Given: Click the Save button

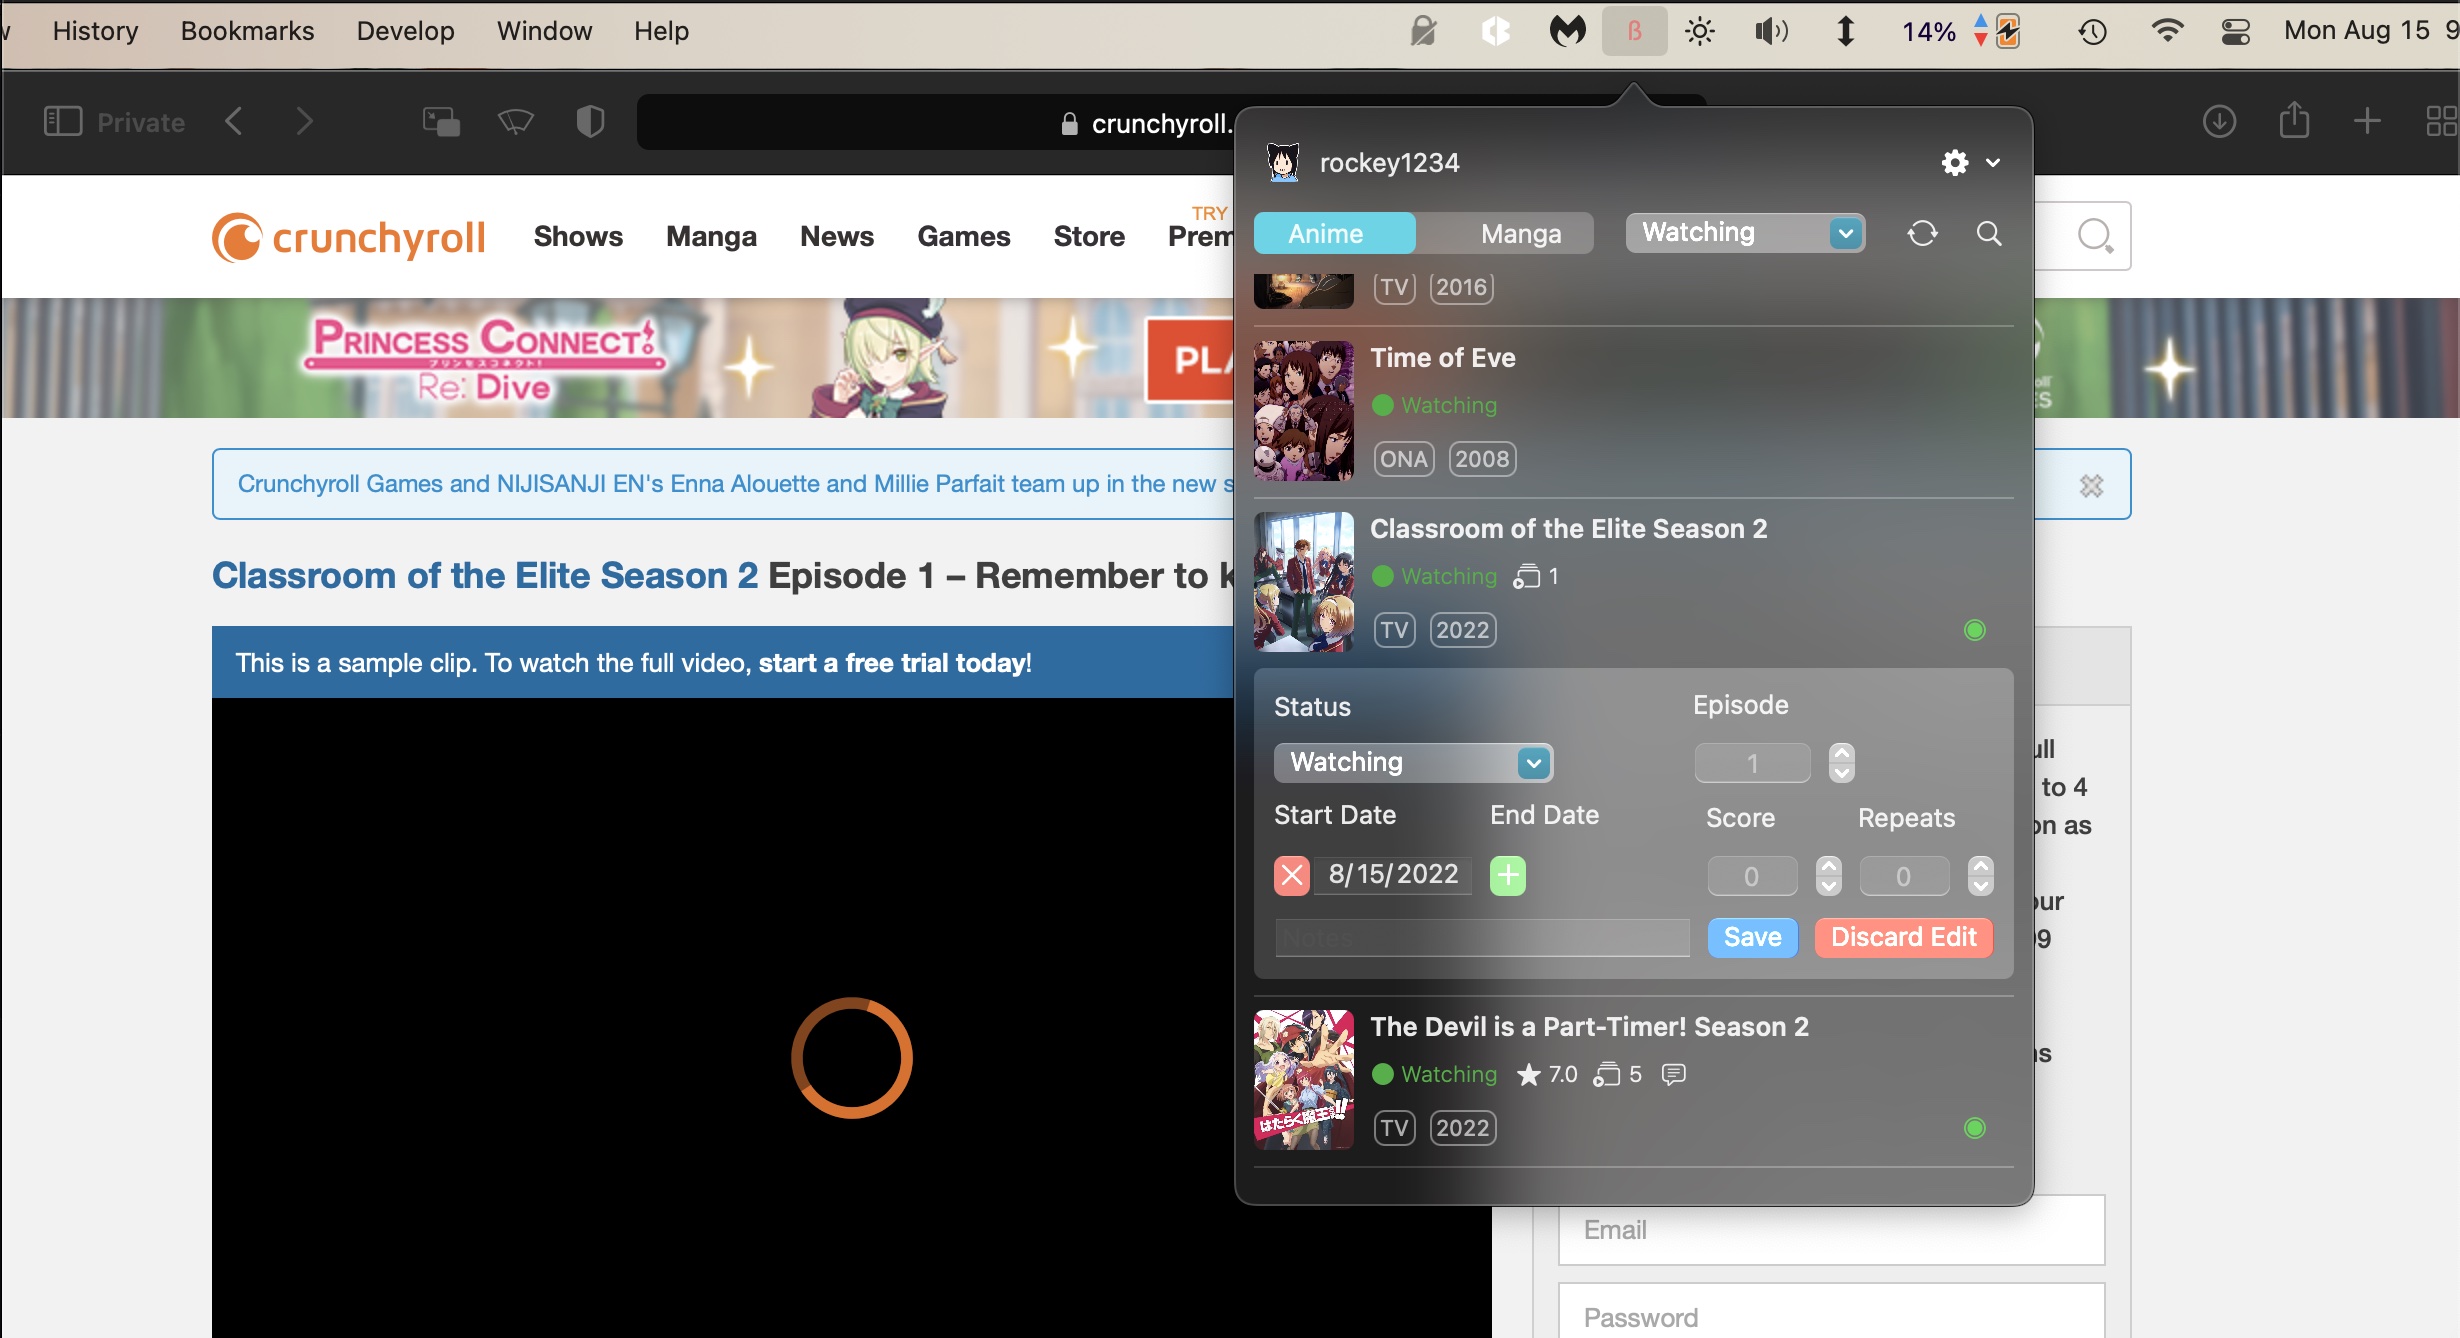Looking at the screenshot, I should pos(1751,937).
